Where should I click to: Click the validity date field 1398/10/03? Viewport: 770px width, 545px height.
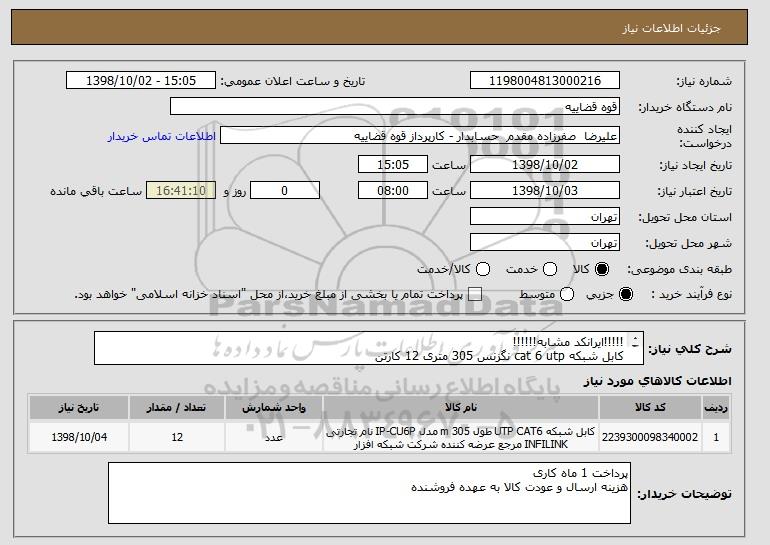[x=545, y=191]
